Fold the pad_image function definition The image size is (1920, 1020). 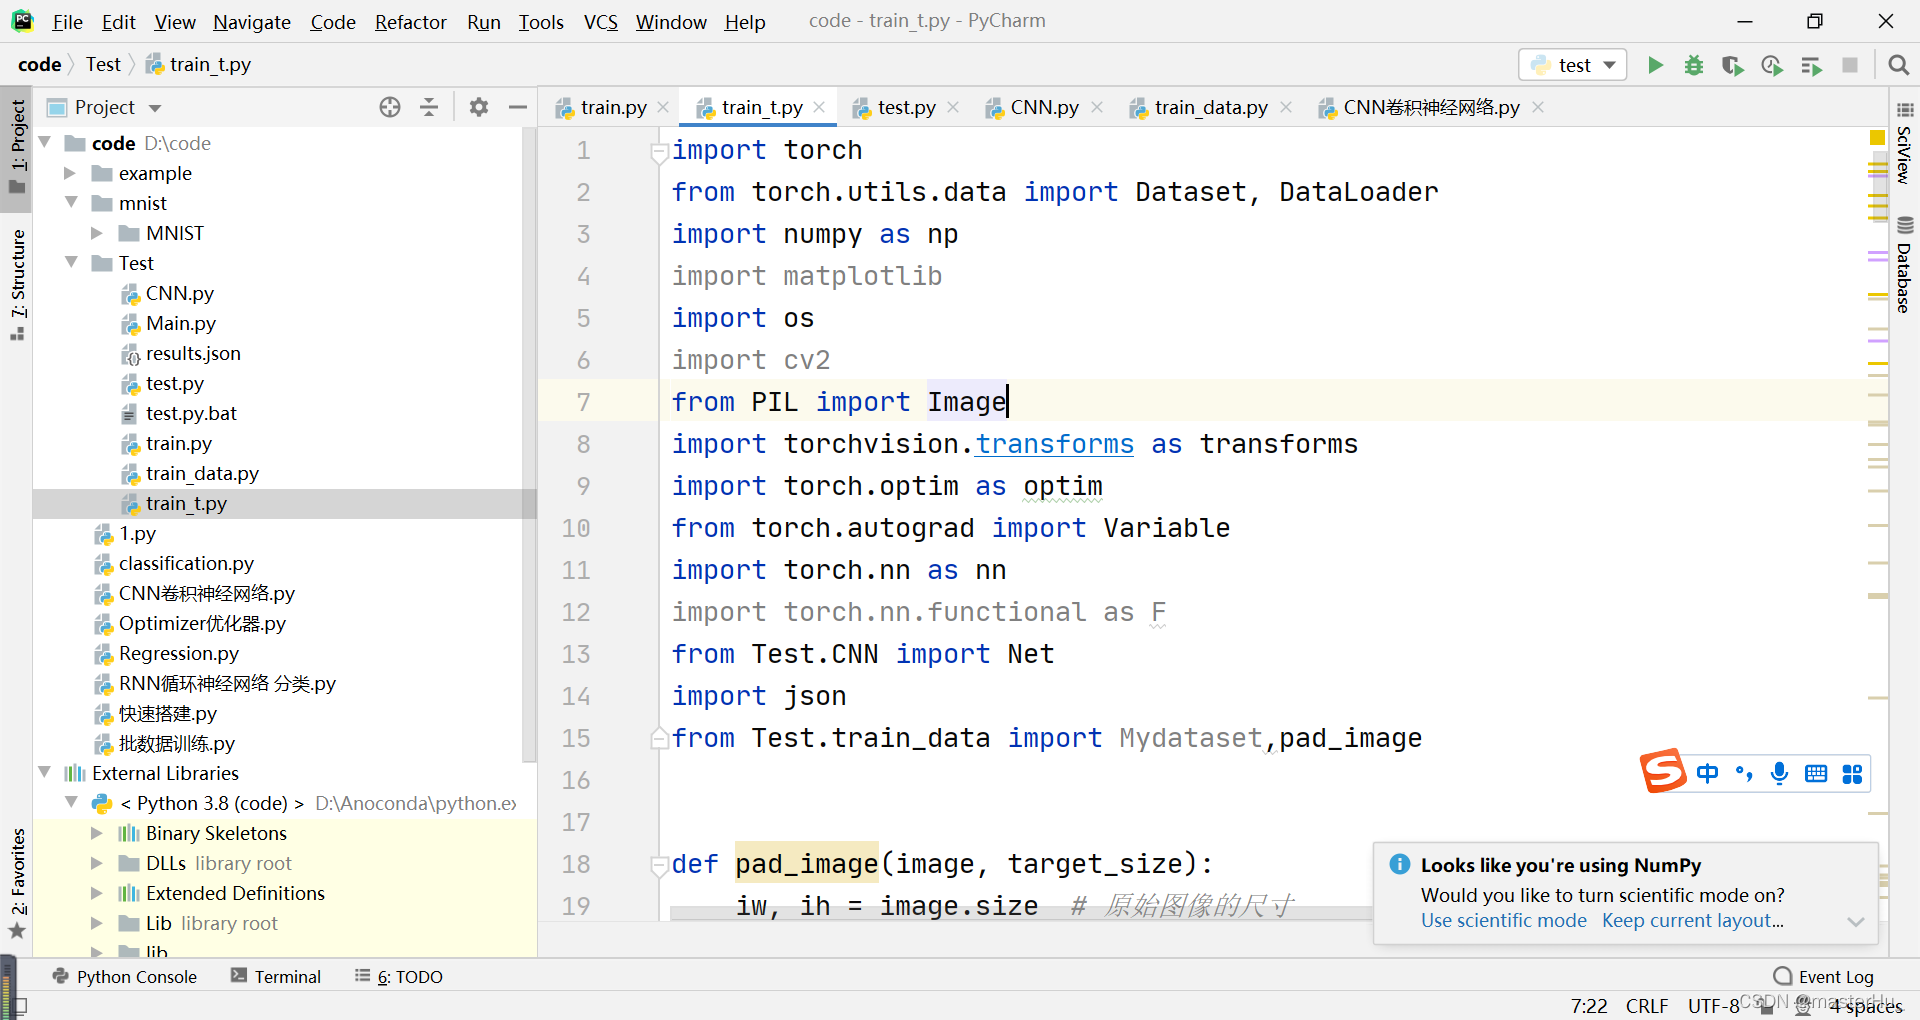pos(659,866)
